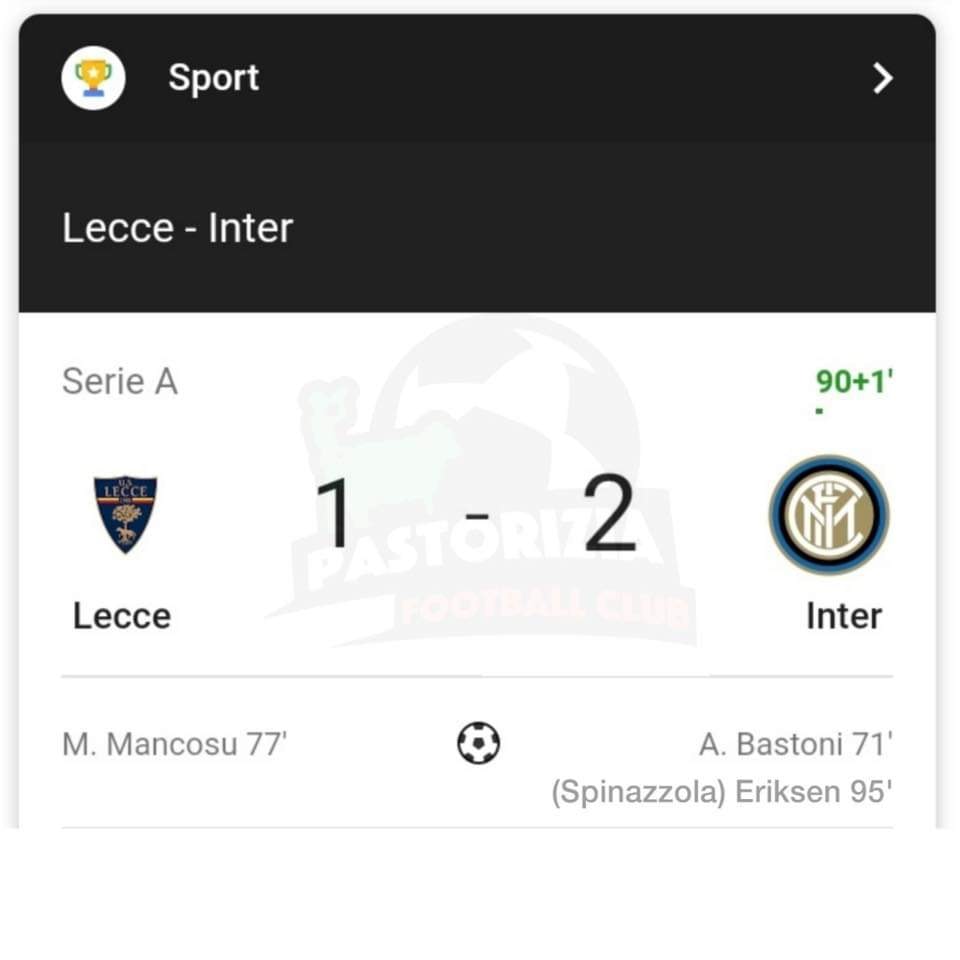The image size is (960, 960).
Task: Select the Lecce - Inter match title
Action: 177,228
